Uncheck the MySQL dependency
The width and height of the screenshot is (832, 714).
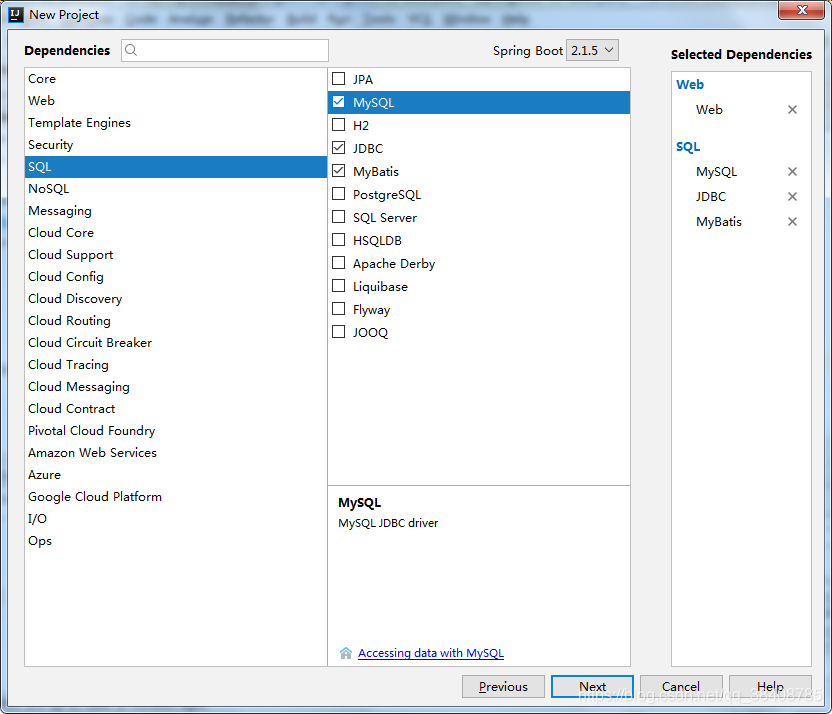tap(339, 101)
